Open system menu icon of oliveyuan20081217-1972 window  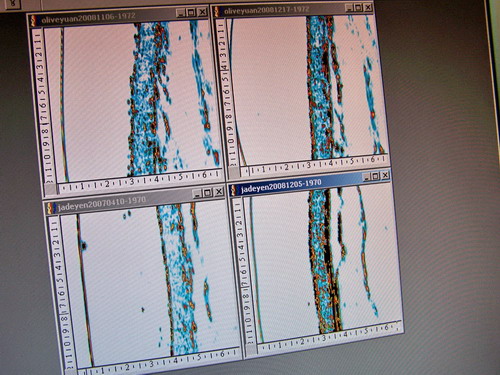pyautogui.click(x=217, y=12)
